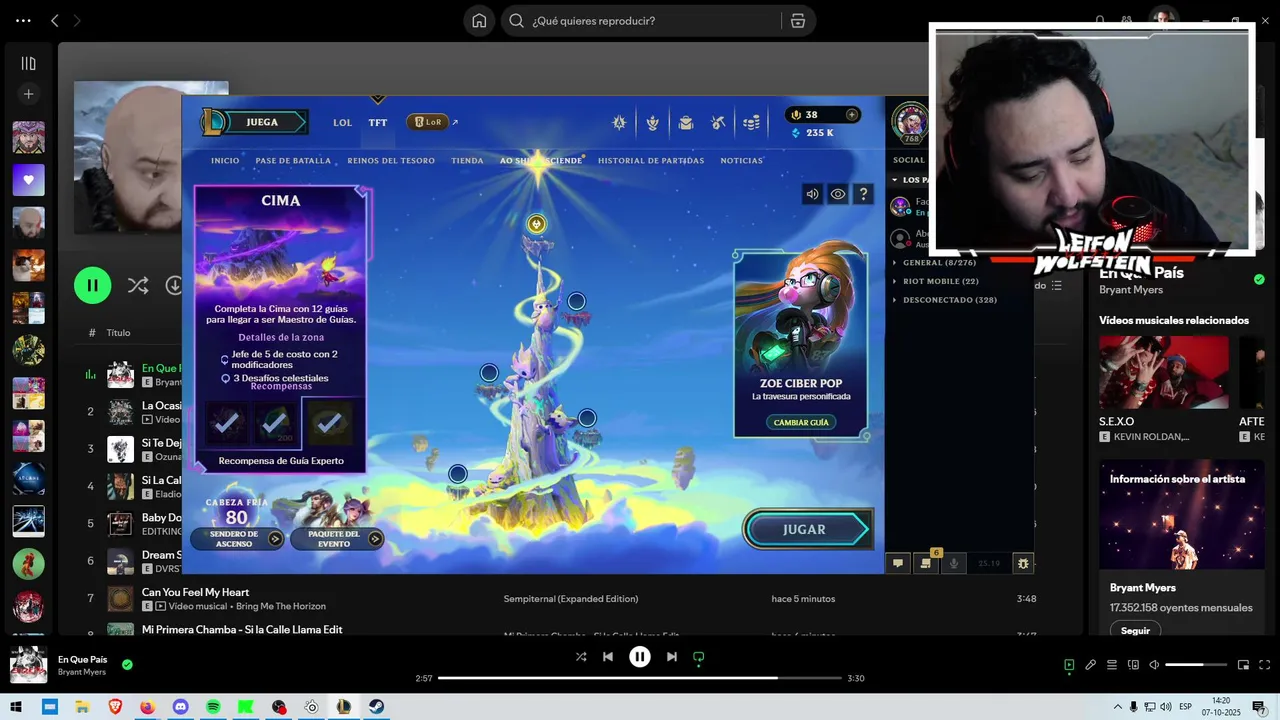The width and height of the screenshot is (1280, 720).
Task: Open PAQUETE DEL EVENTO
Action: point(337,539)
